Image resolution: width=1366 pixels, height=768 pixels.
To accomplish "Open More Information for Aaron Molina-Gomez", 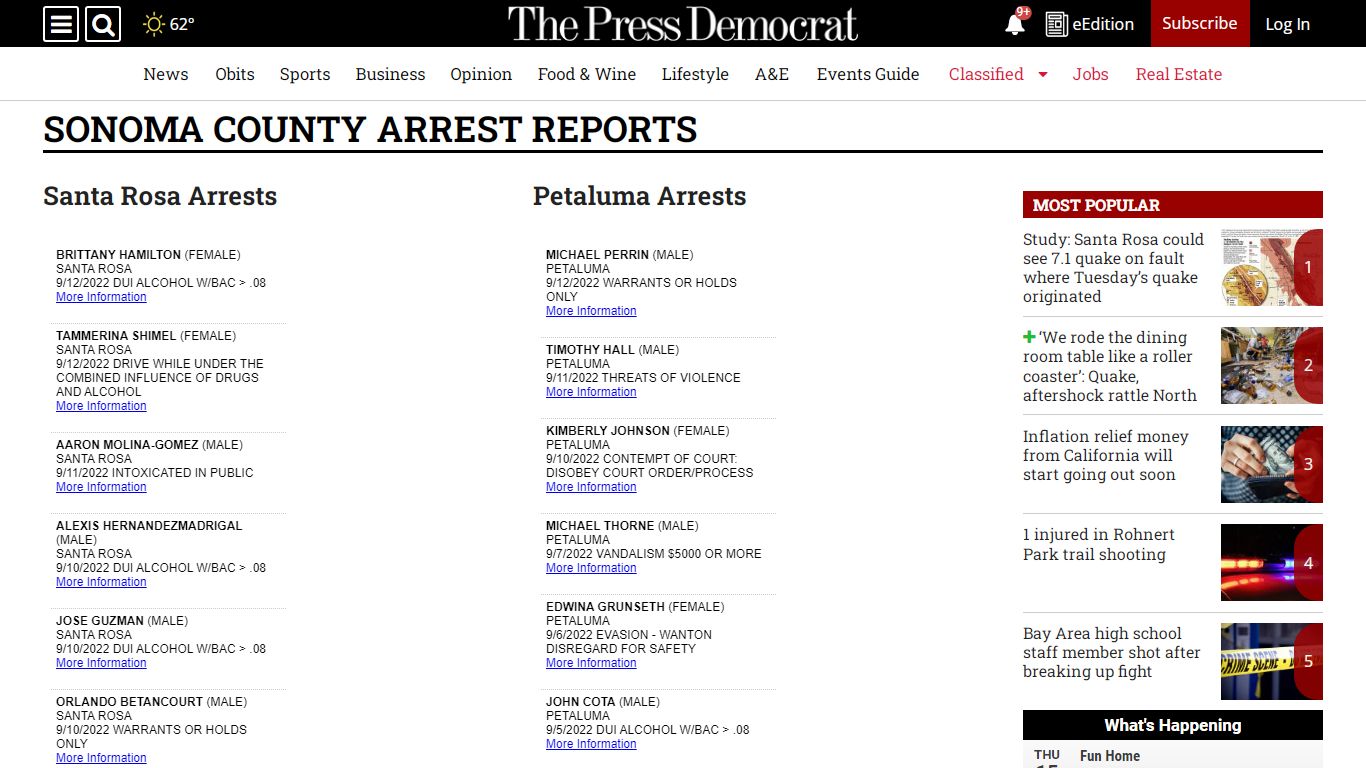I will click(x=101, y=487).
